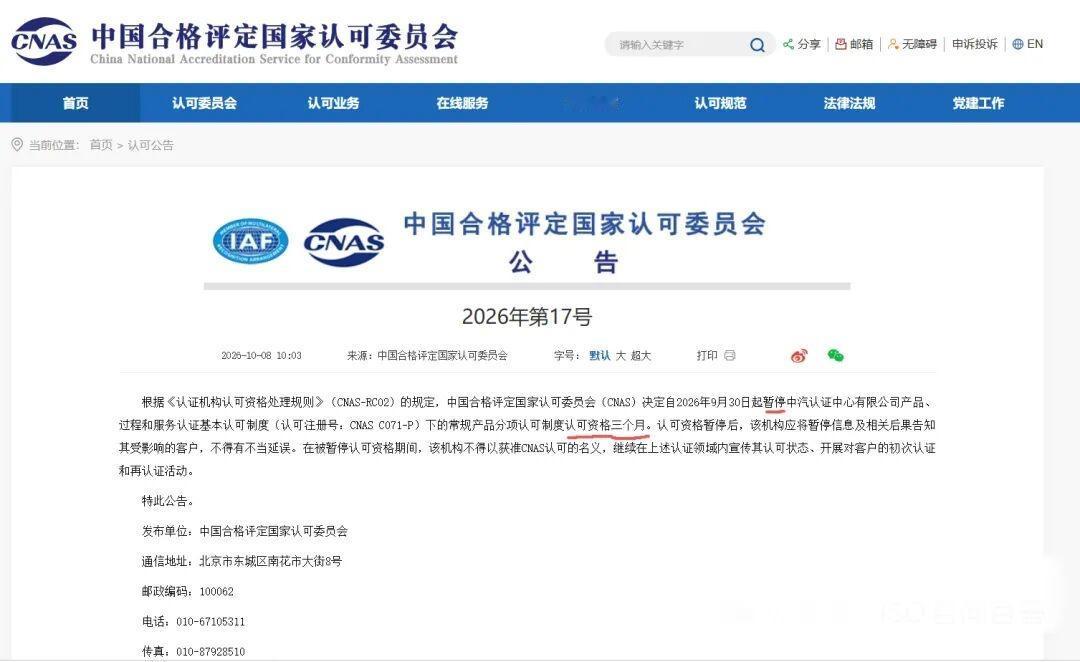Image resolution: width=1080 pixels, height=662 pixels.
Task: Open the 在线服务 navigation menu
Action: click(462, 103)
